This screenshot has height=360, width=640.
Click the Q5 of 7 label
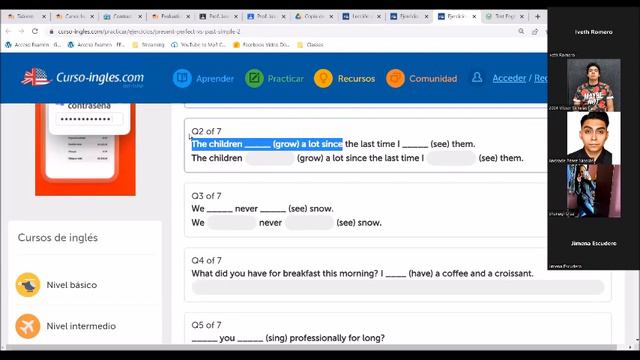[x=207, y=325]
